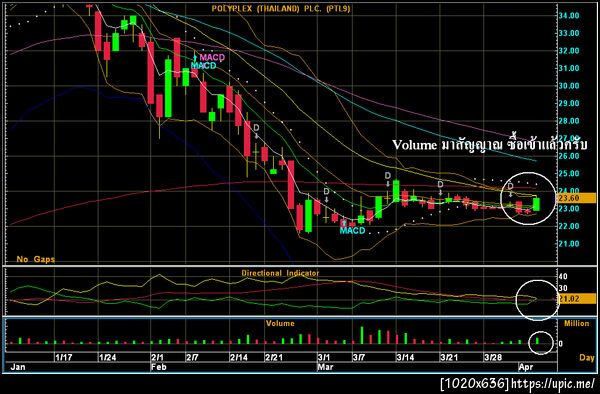Click the 1/24 date label

coord(108,358)
